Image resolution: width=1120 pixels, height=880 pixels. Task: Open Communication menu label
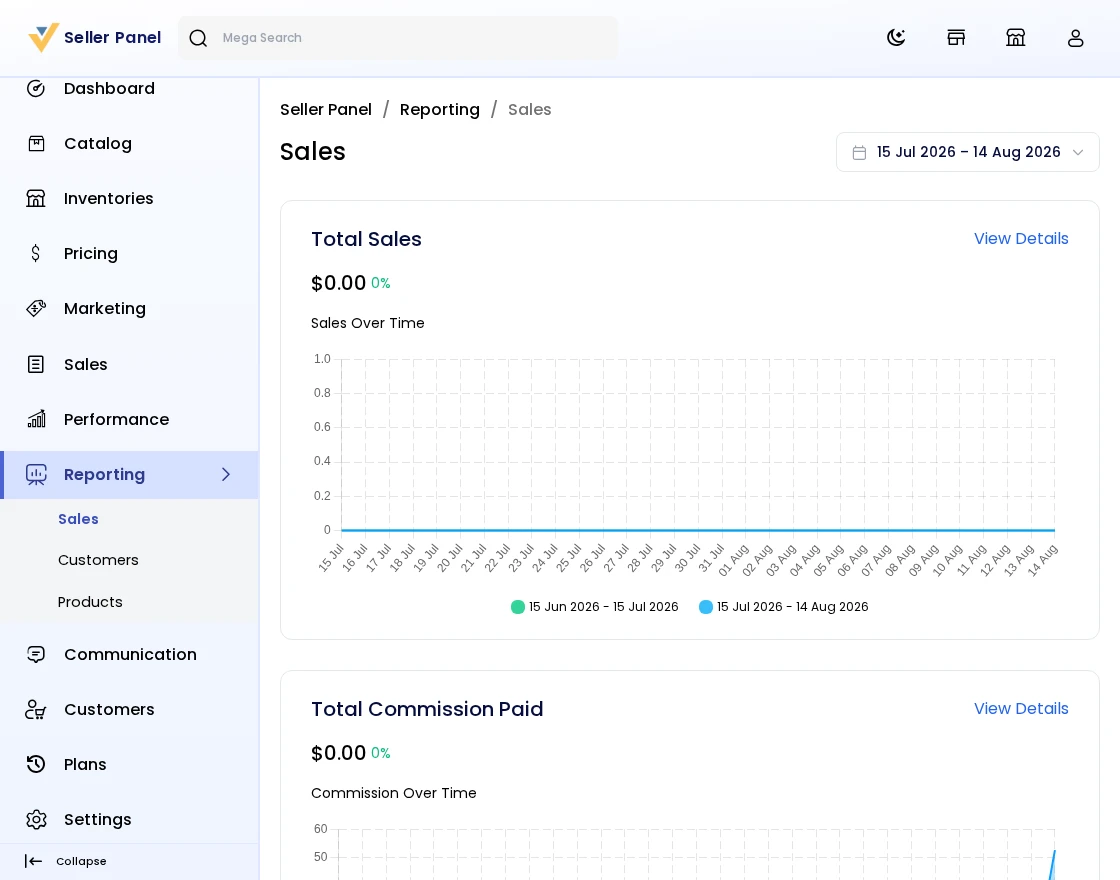coord(130,654)
